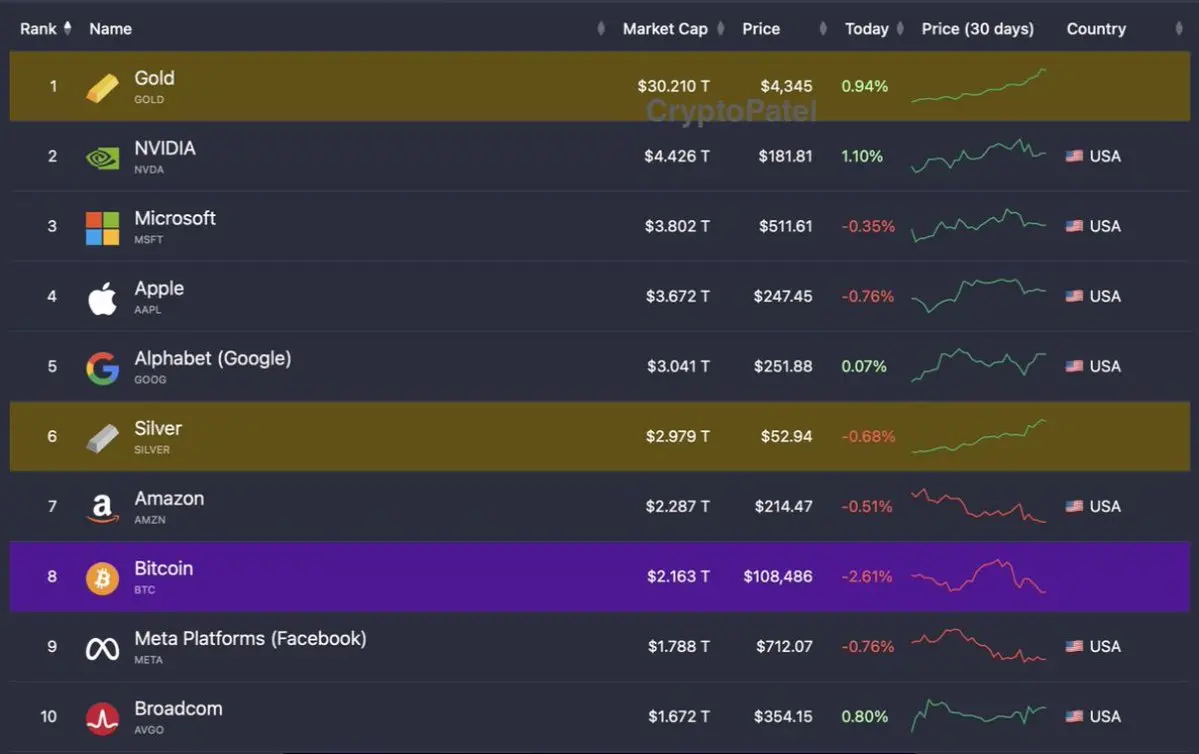Open Meta's 30-day price chart

978,645
